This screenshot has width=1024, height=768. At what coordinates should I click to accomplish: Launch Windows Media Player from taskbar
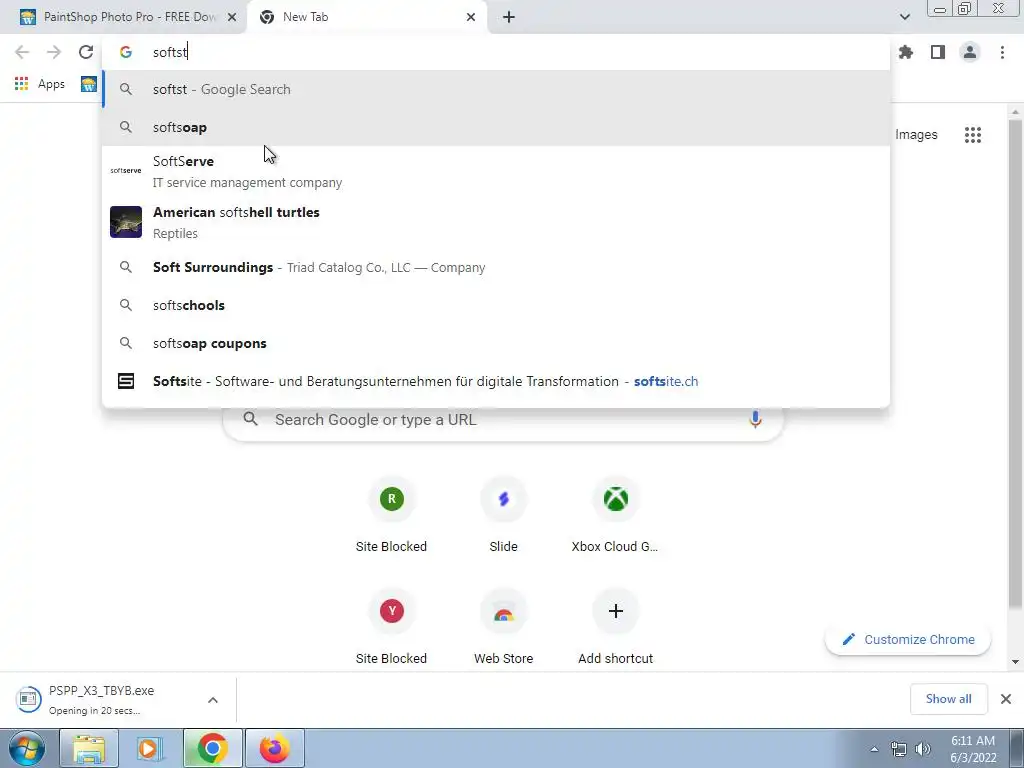click(150, 748)
